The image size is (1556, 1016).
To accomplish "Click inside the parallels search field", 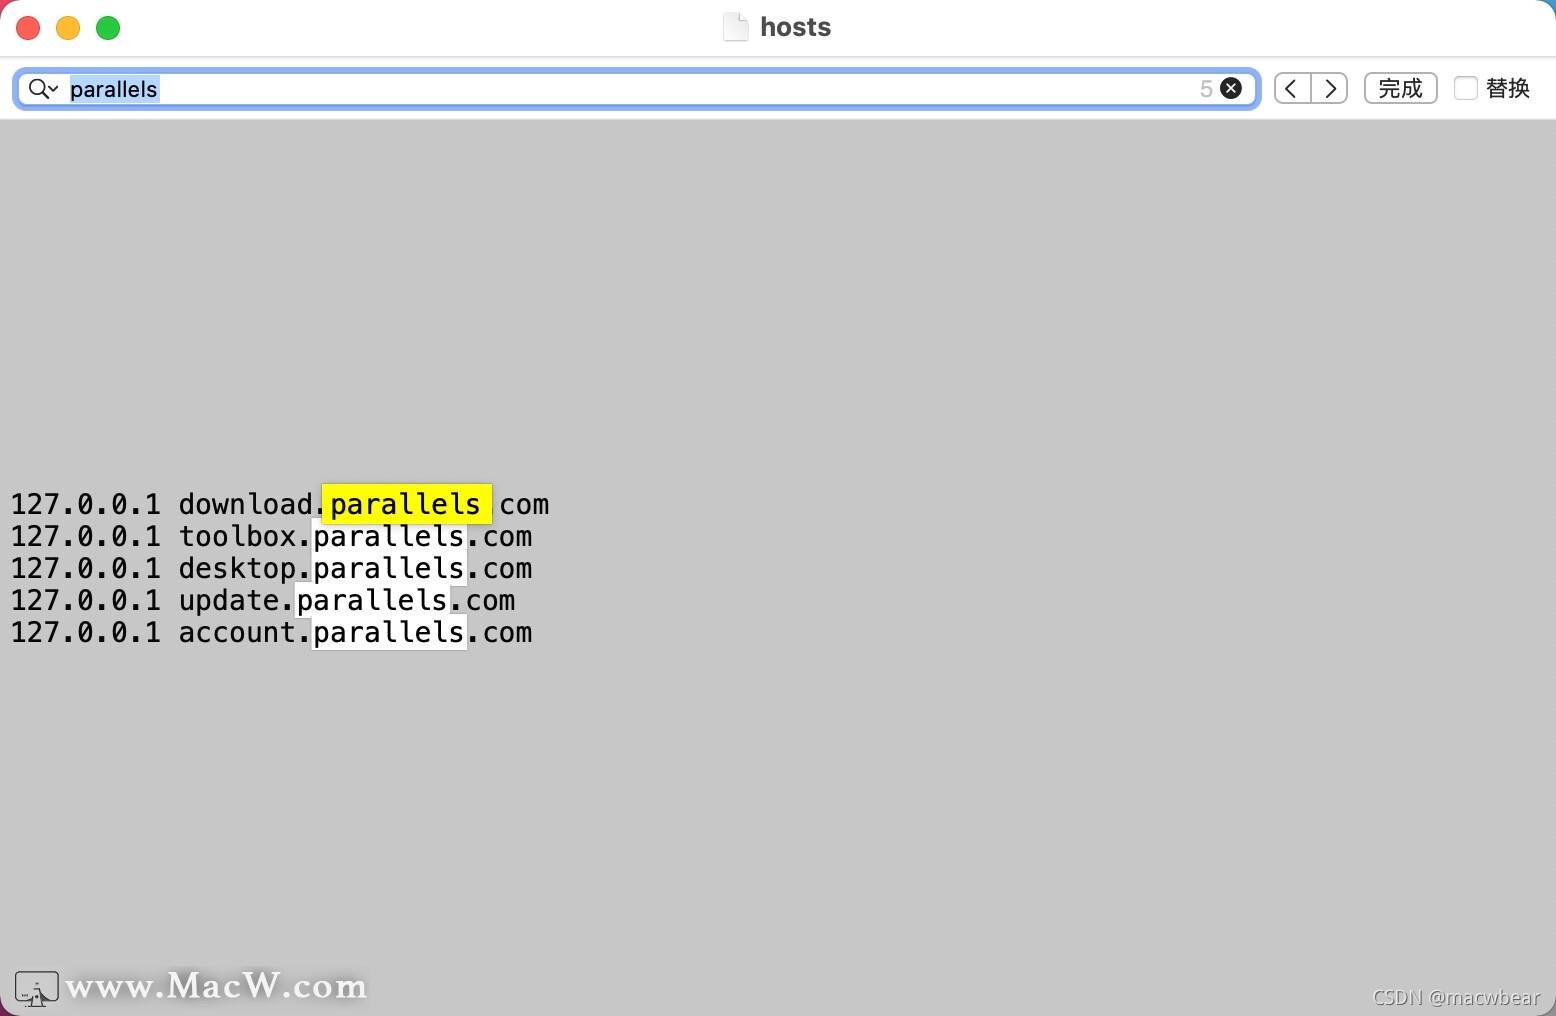I will [637, 89].
